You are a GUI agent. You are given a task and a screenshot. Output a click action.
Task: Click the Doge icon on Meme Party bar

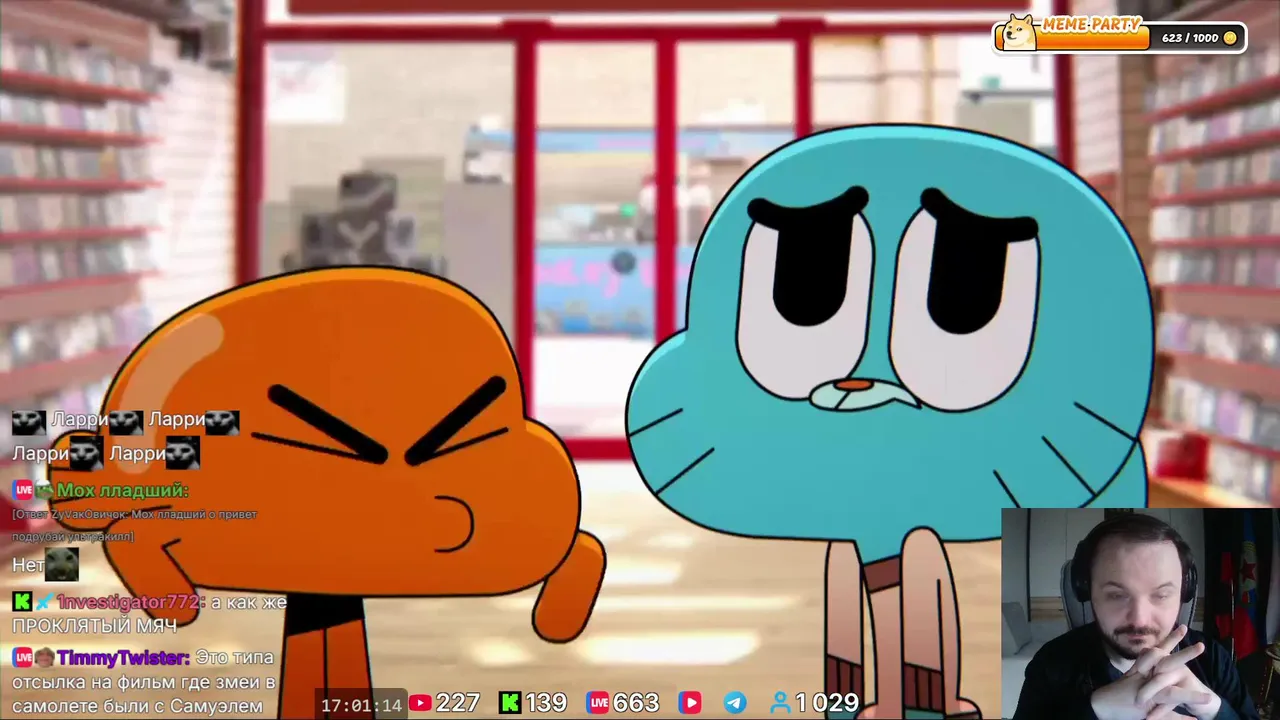(x=1019, y=33)
